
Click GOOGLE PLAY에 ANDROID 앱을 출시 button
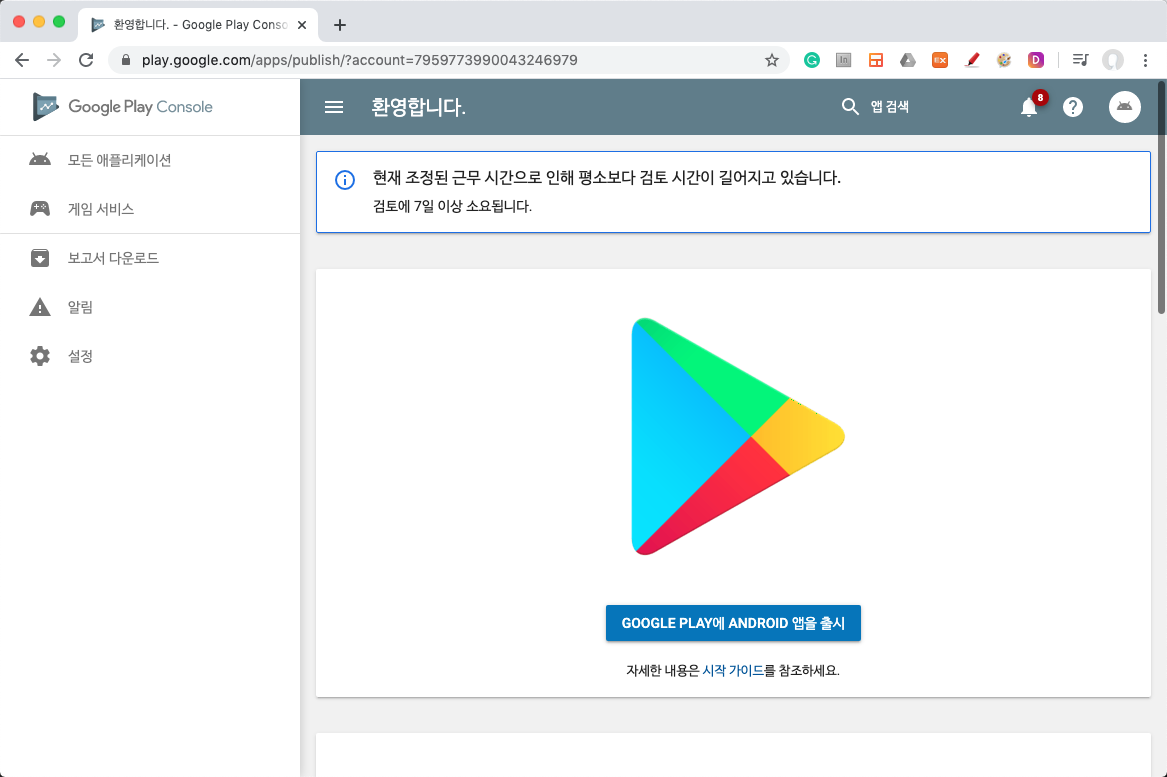tap(733, 623)
